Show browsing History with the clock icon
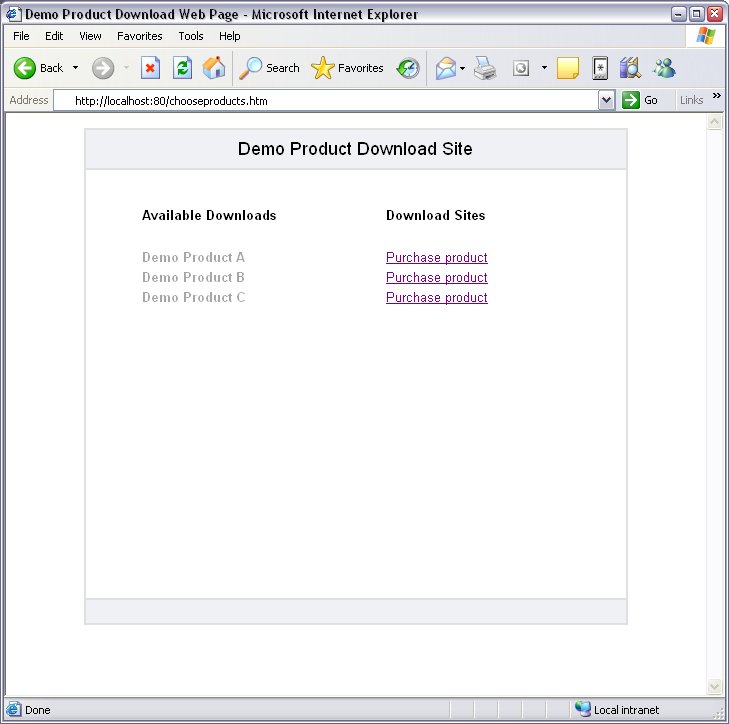Screen dimensions: 729x724 point(408,68)
